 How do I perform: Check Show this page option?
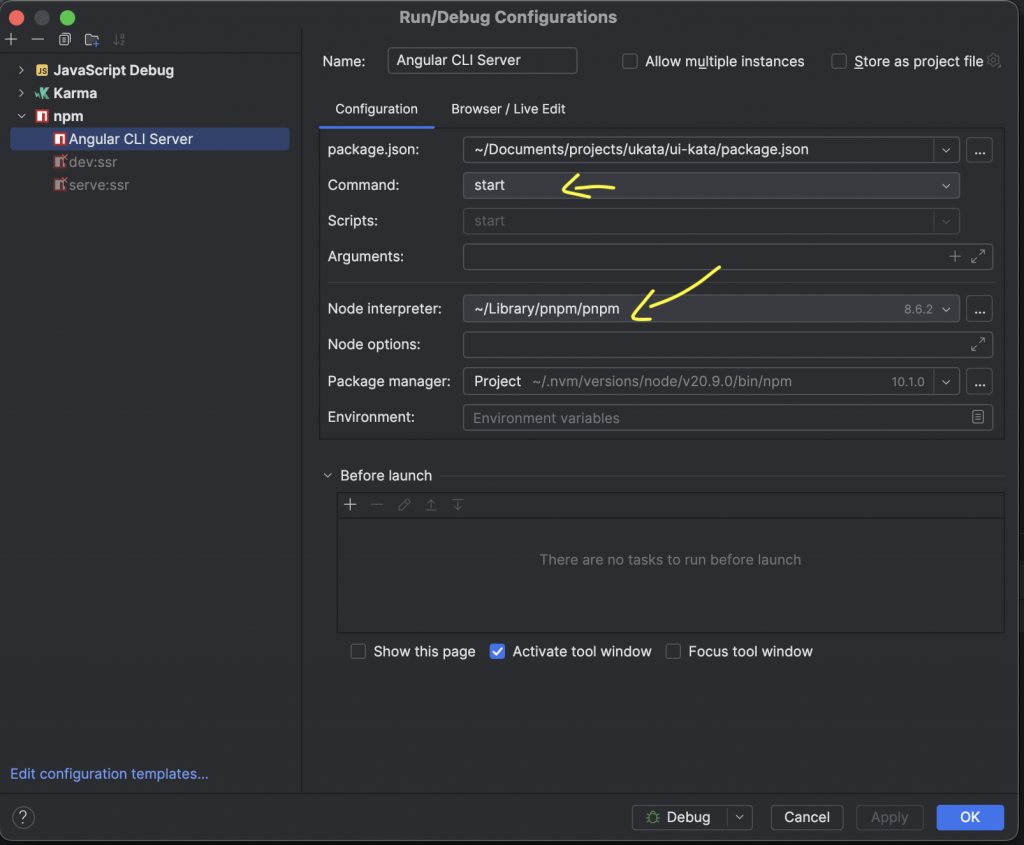358,652
